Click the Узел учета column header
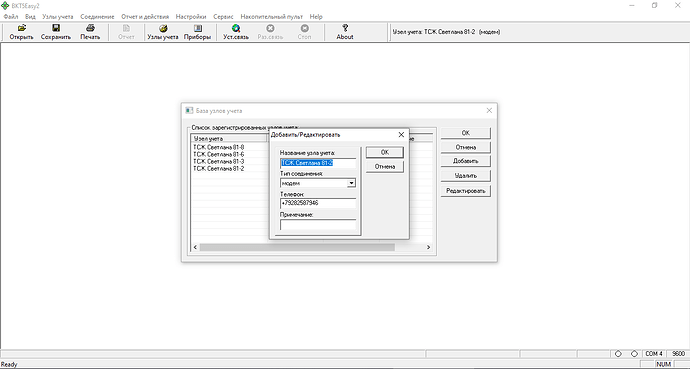Screen dimensions: 690x369 coord(229,139)
